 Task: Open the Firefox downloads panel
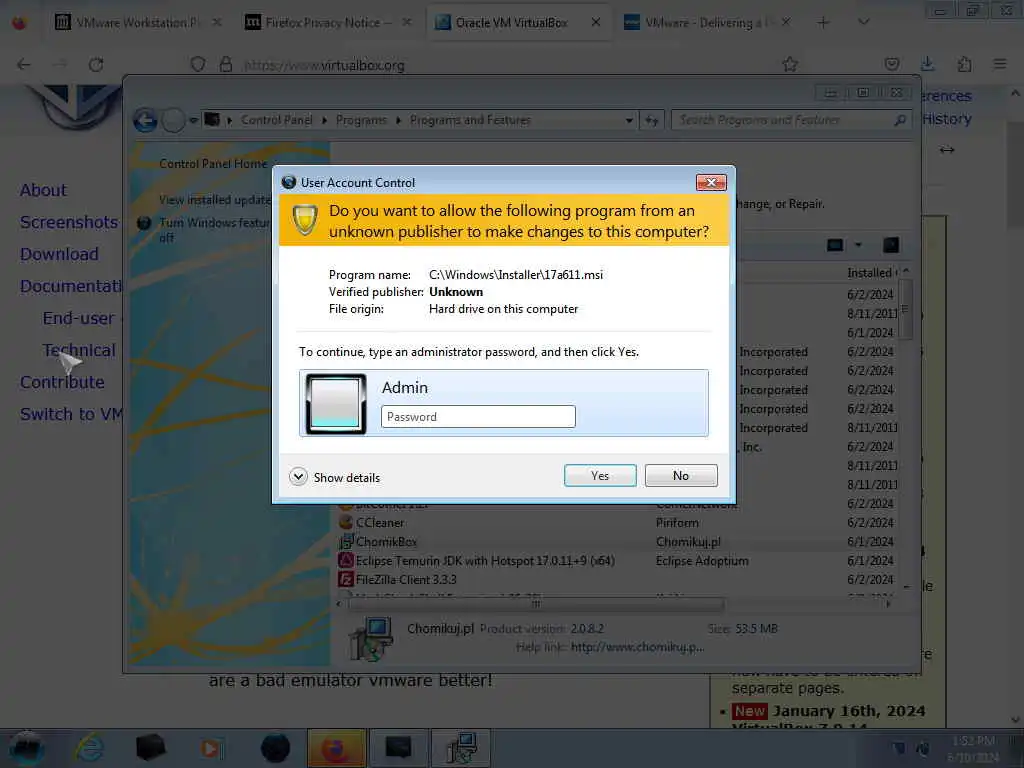(927, 64)
